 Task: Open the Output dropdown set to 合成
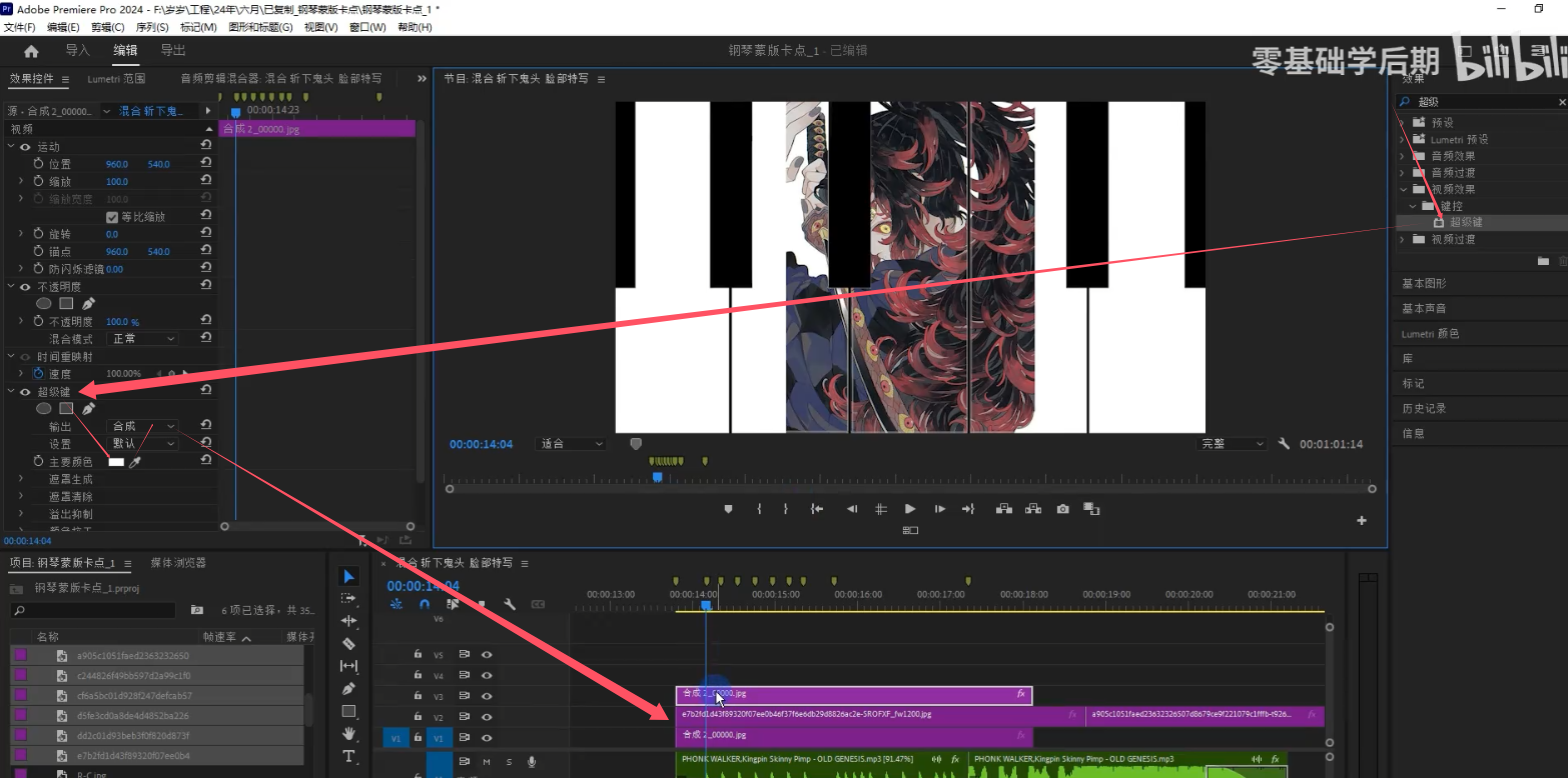(142, 426)
